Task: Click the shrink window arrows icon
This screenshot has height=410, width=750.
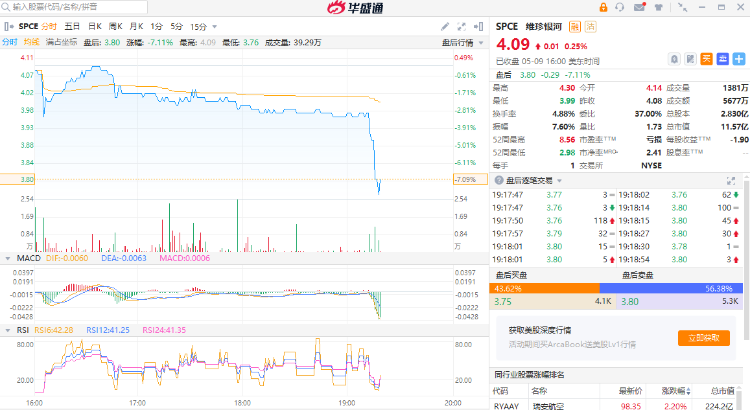Action: click(x=683, y=7)
